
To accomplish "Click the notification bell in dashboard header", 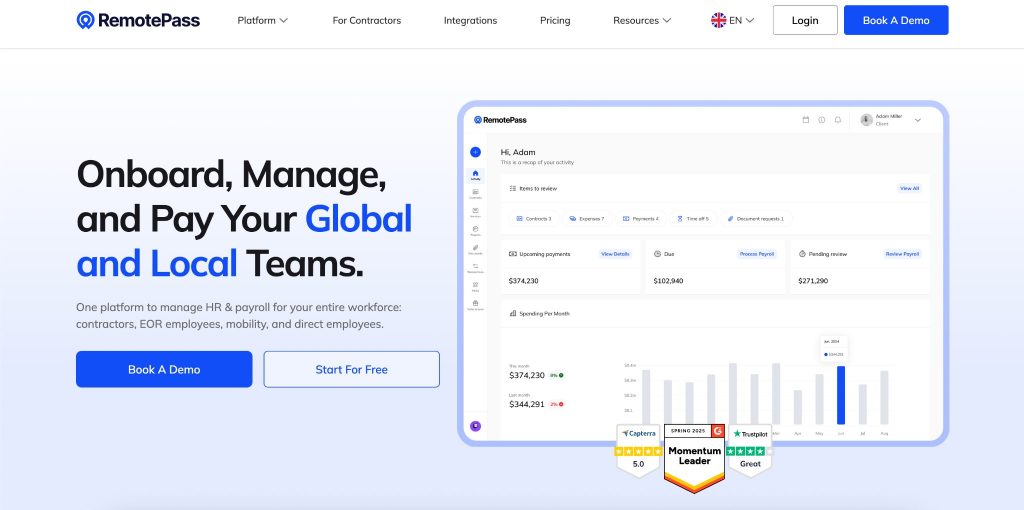I will pos(838,120).
